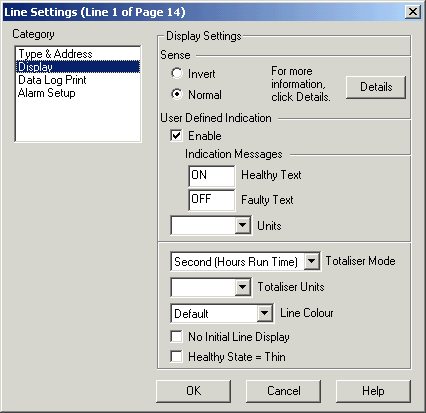Image resolution: width=426 pixels, height=413 pixels.
Task: Open the Help button
Action: 373,391
